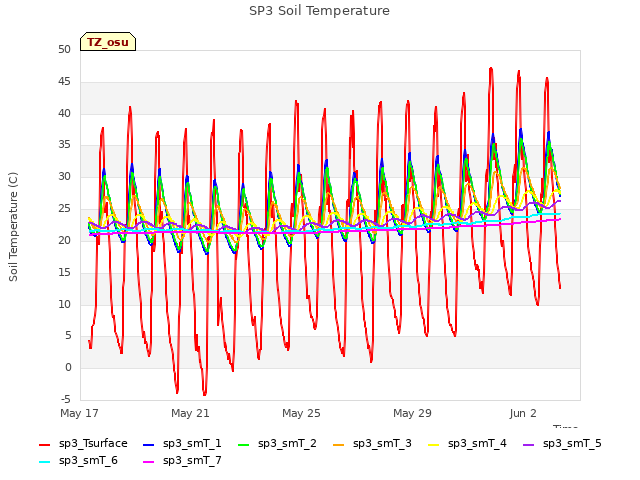This screenshot has width=640, height=480.
Task: Click the 5 y-axis tick label
Action: [68, 336]
